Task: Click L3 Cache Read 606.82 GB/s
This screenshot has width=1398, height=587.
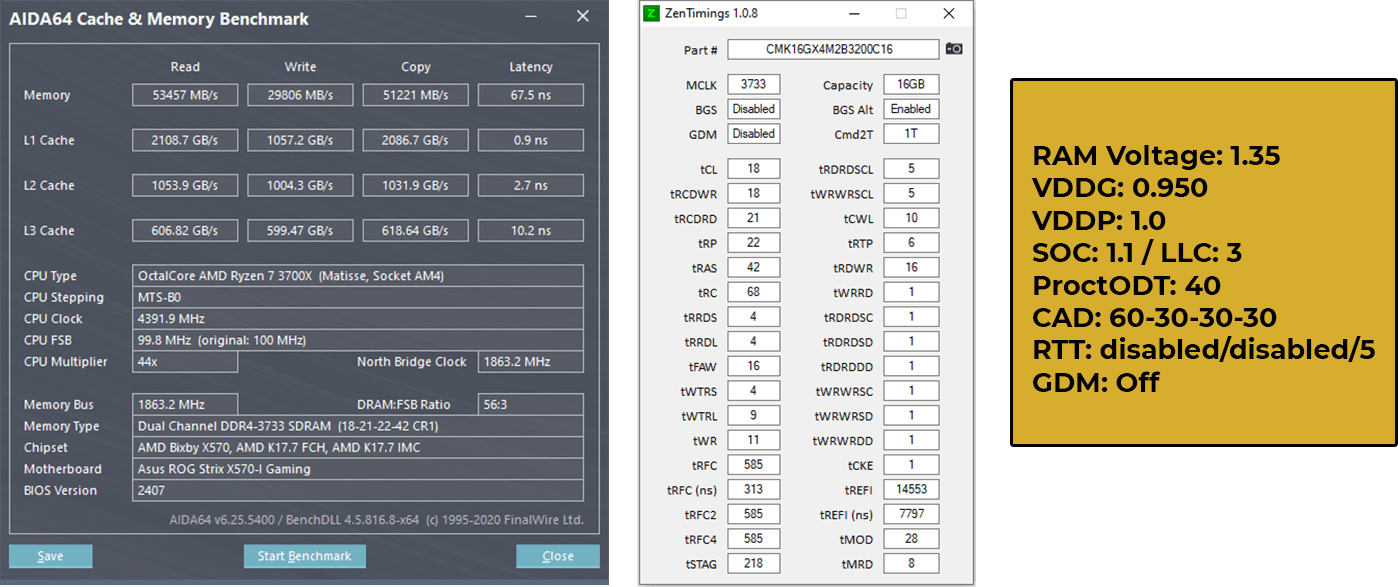Action: 185,230
